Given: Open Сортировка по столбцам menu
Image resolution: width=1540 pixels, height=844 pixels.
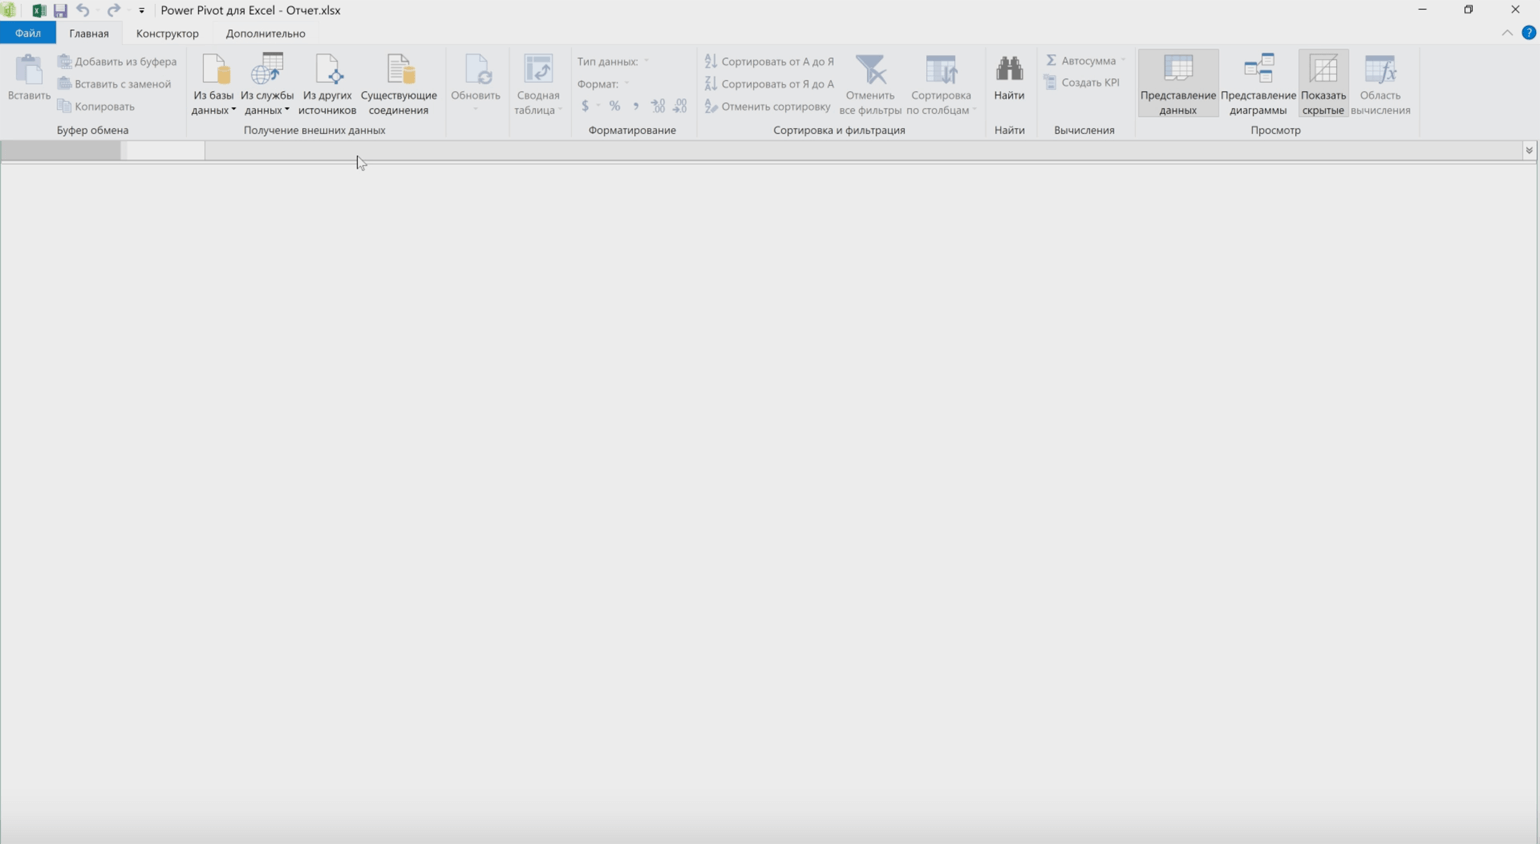Looking at the screenshot, I should (x=941, y=84).
